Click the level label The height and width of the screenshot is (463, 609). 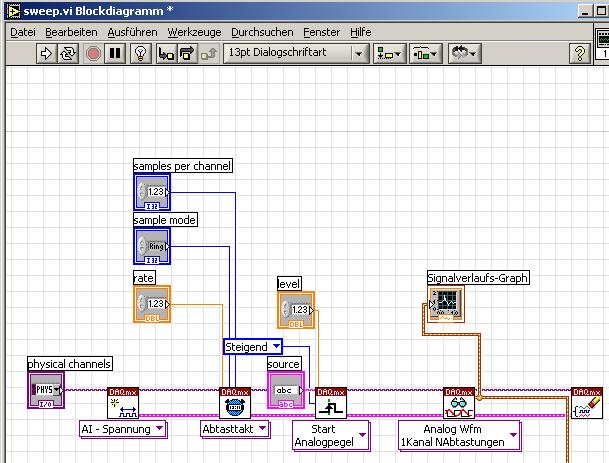tap(289, 284)
